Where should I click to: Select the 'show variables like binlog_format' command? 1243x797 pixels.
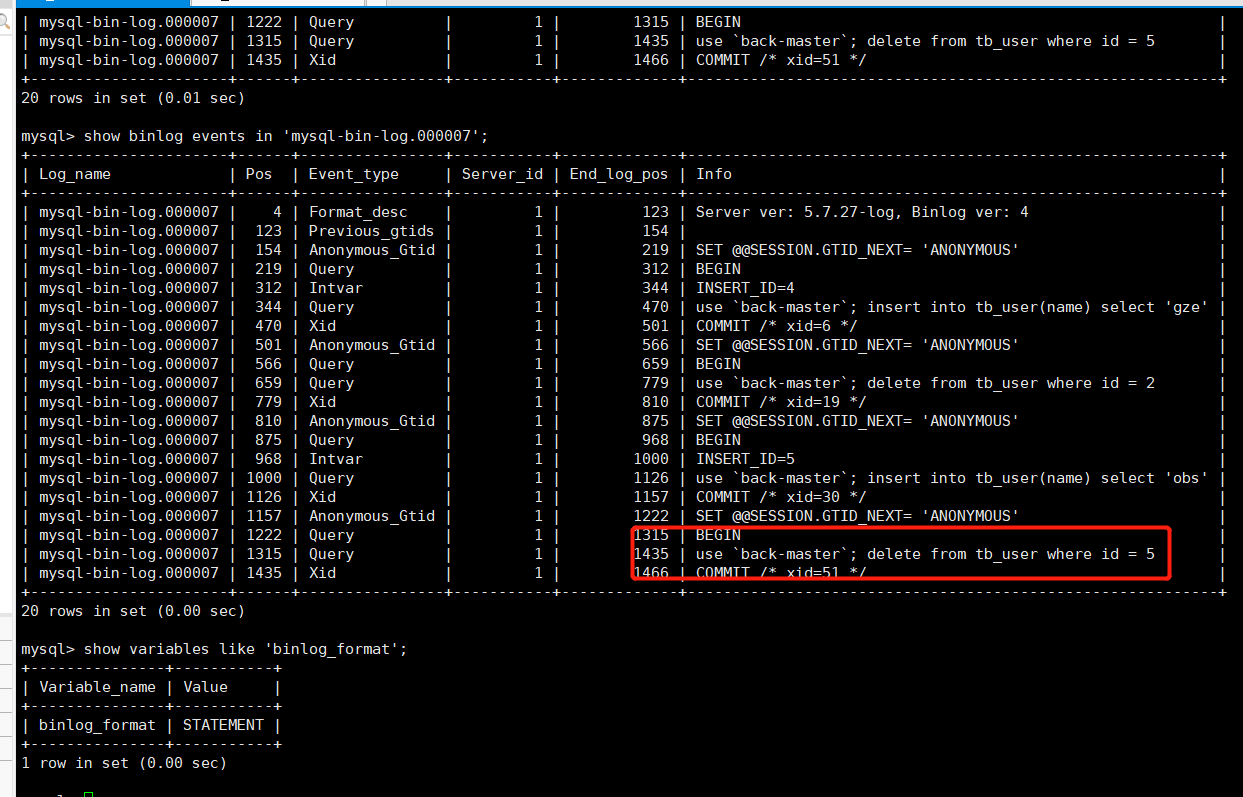click(214, 649)
